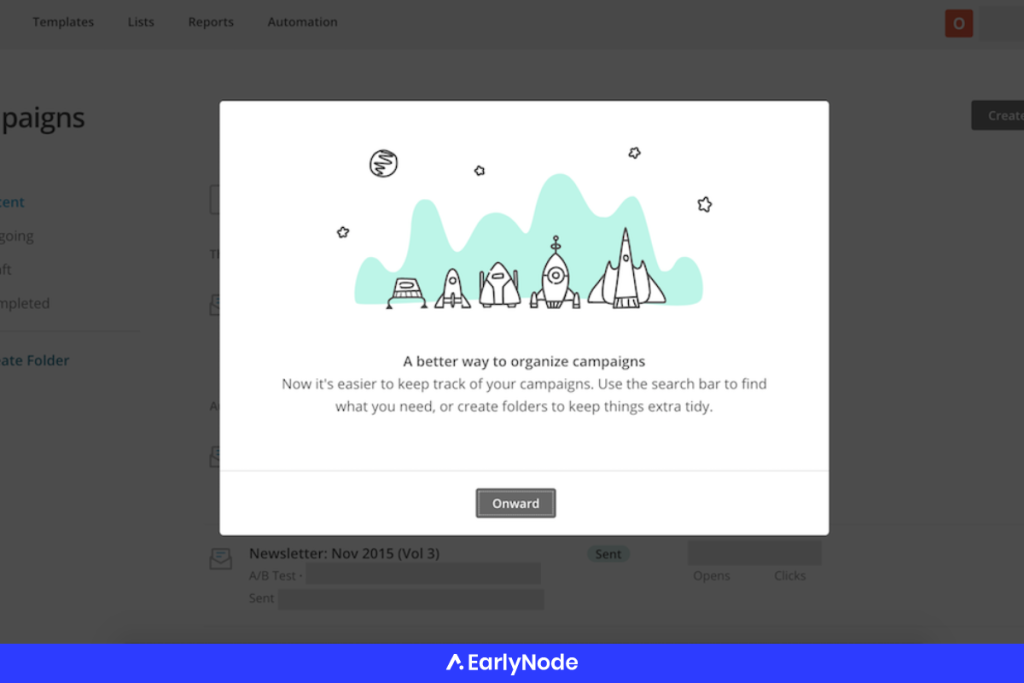Select the Completed sidebar filter
This screenshot has width=1024, height=683.
(x=24, y=303)
